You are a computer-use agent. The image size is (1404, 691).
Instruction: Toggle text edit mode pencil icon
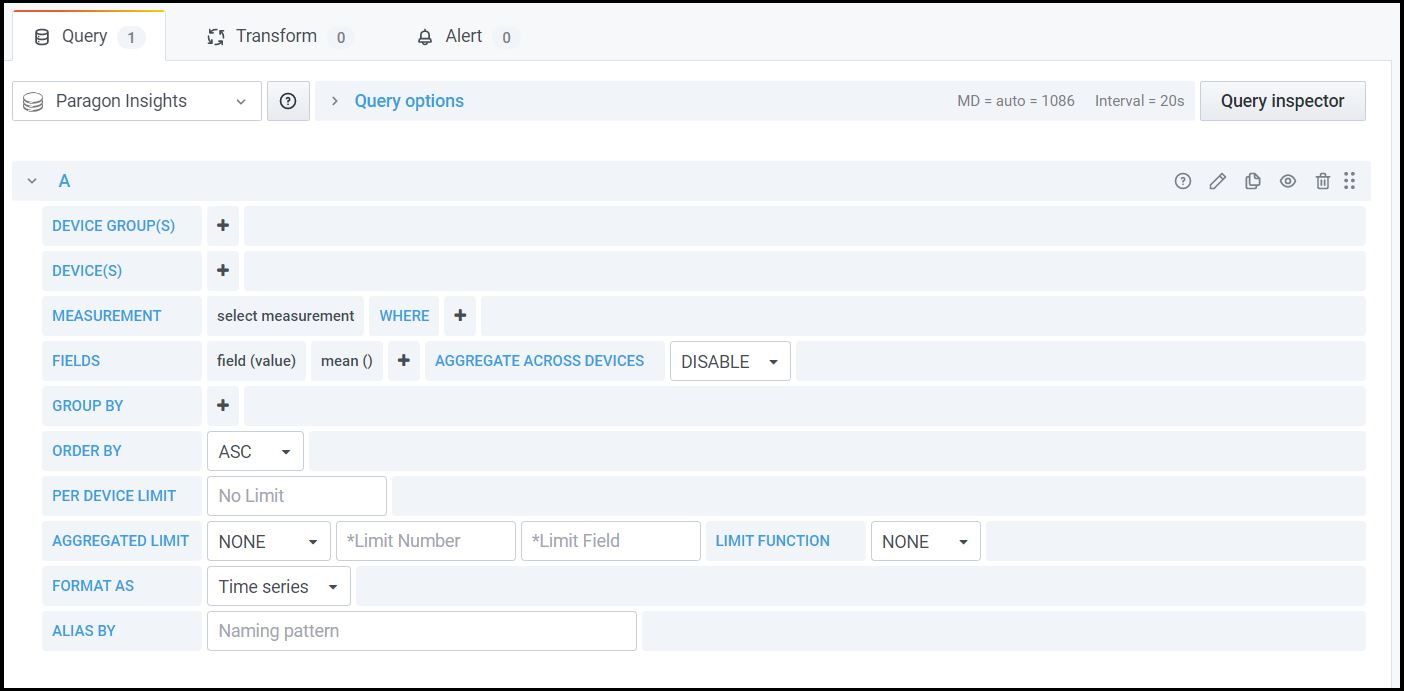(1217, 181)
